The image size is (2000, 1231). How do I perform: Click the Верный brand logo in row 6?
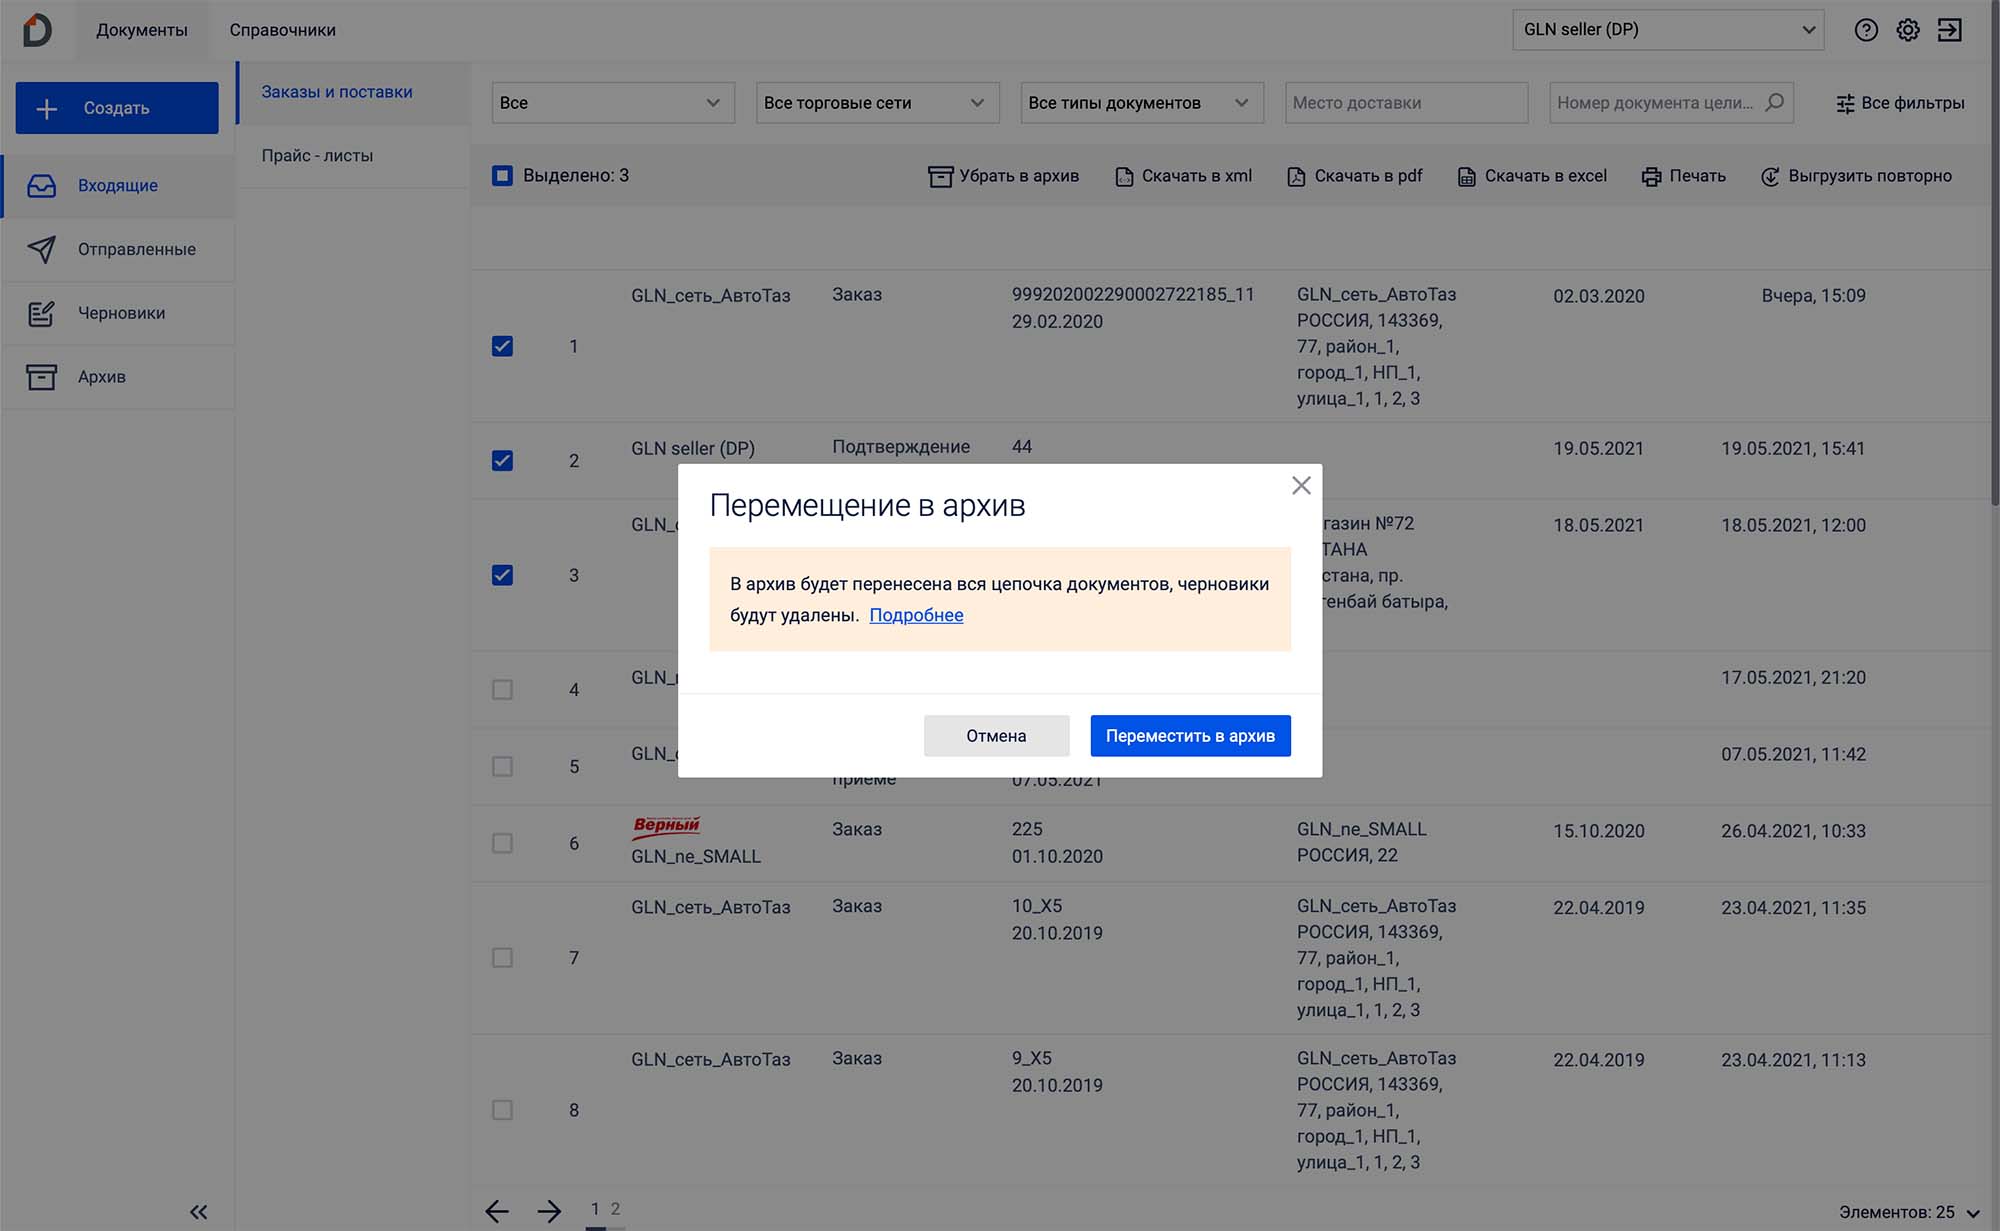click(666, 826)
